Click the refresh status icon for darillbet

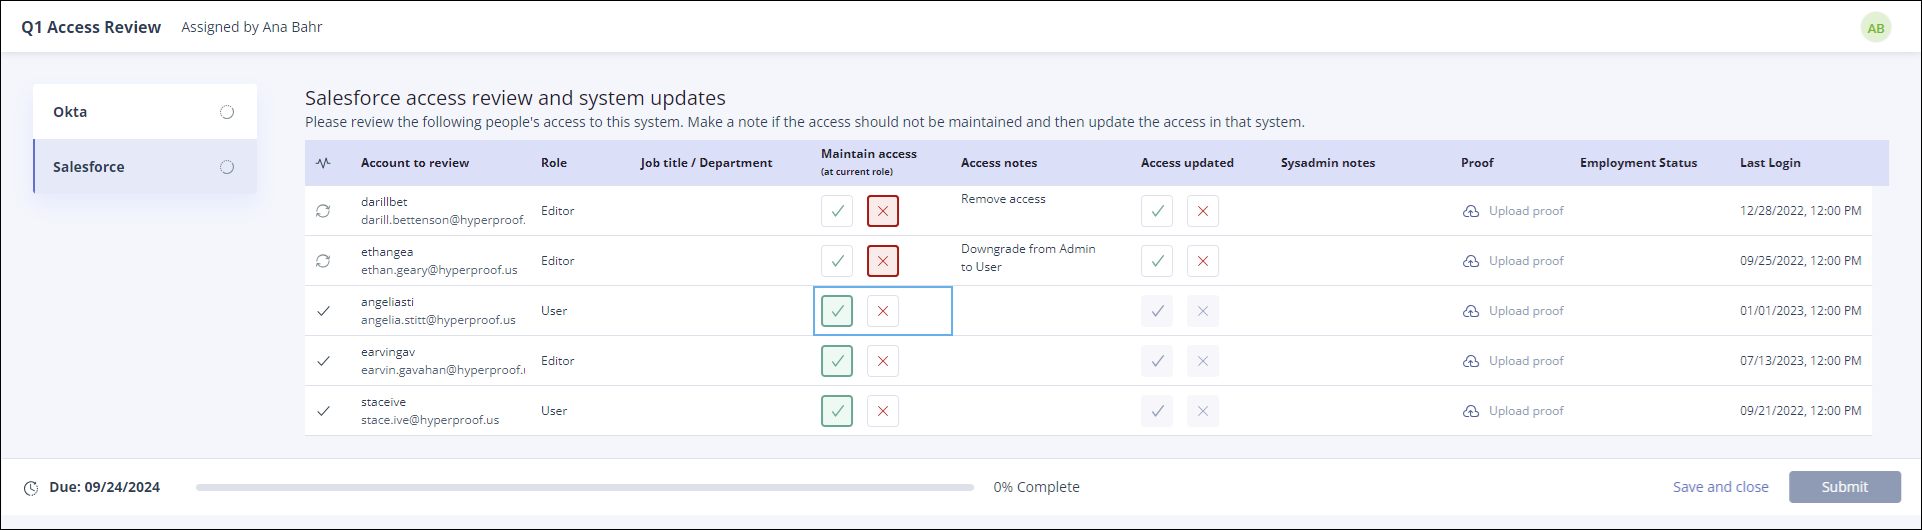(323, 211)
